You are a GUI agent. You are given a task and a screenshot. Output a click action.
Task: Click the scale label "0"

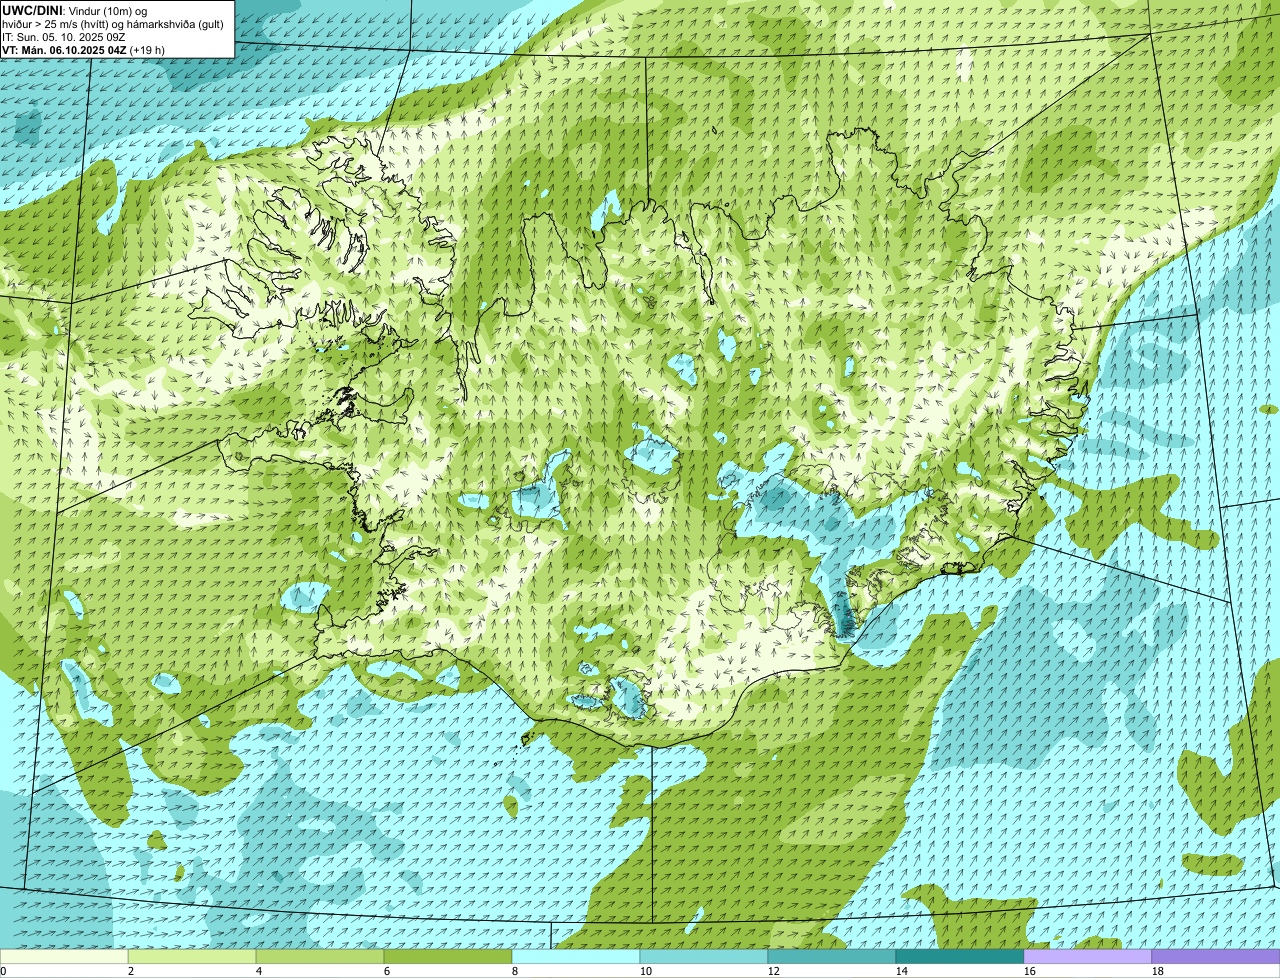(4, 971)
